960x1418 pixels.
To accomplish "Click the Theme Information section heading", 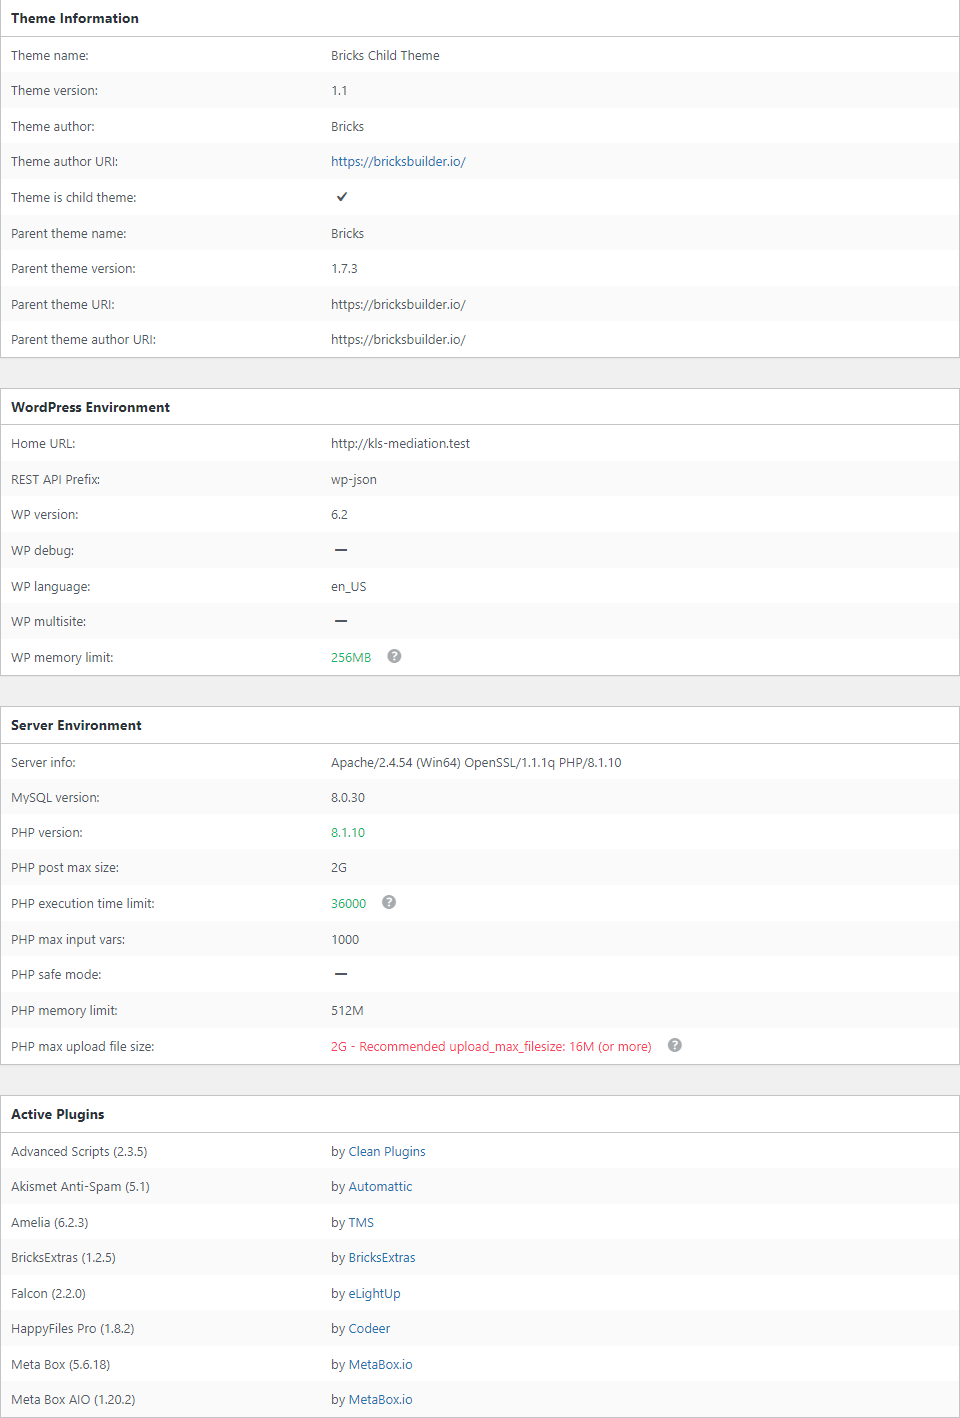I will [75, 18].
